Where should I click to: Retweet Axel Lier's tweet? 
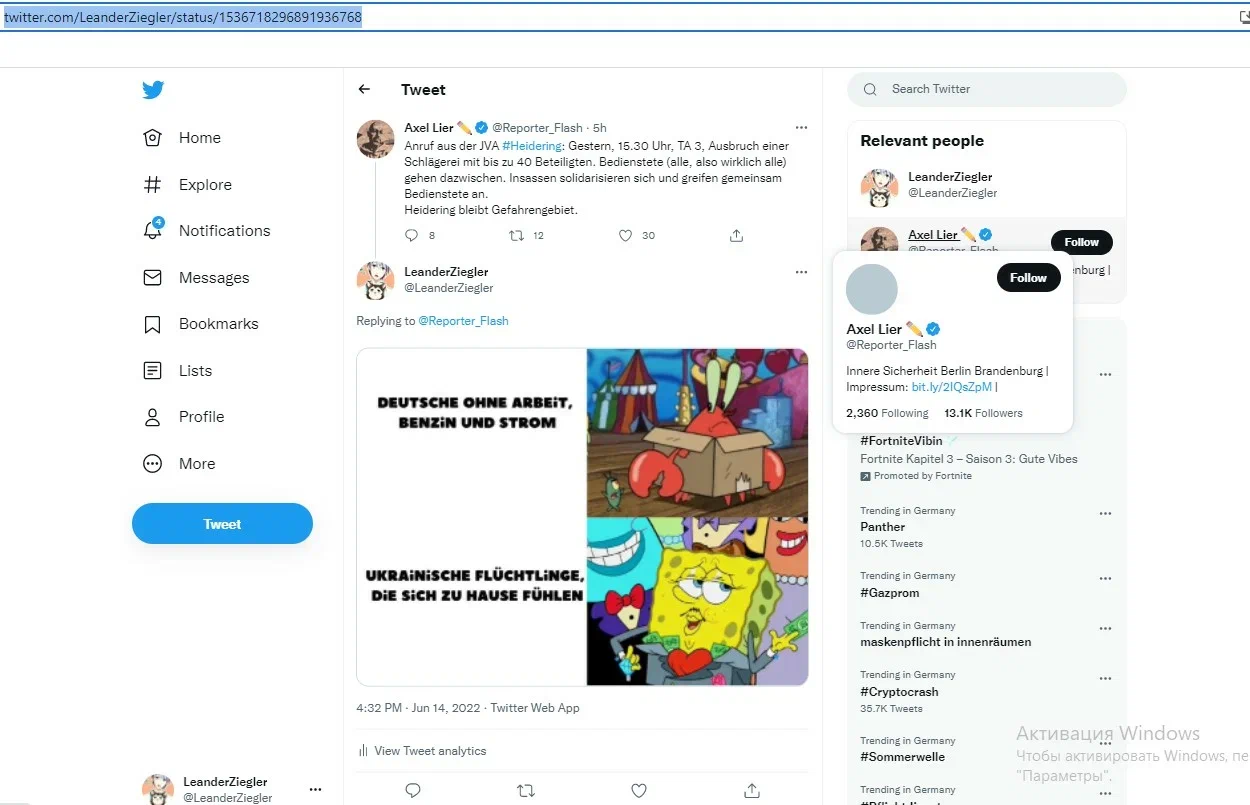(x=516, y=236)
